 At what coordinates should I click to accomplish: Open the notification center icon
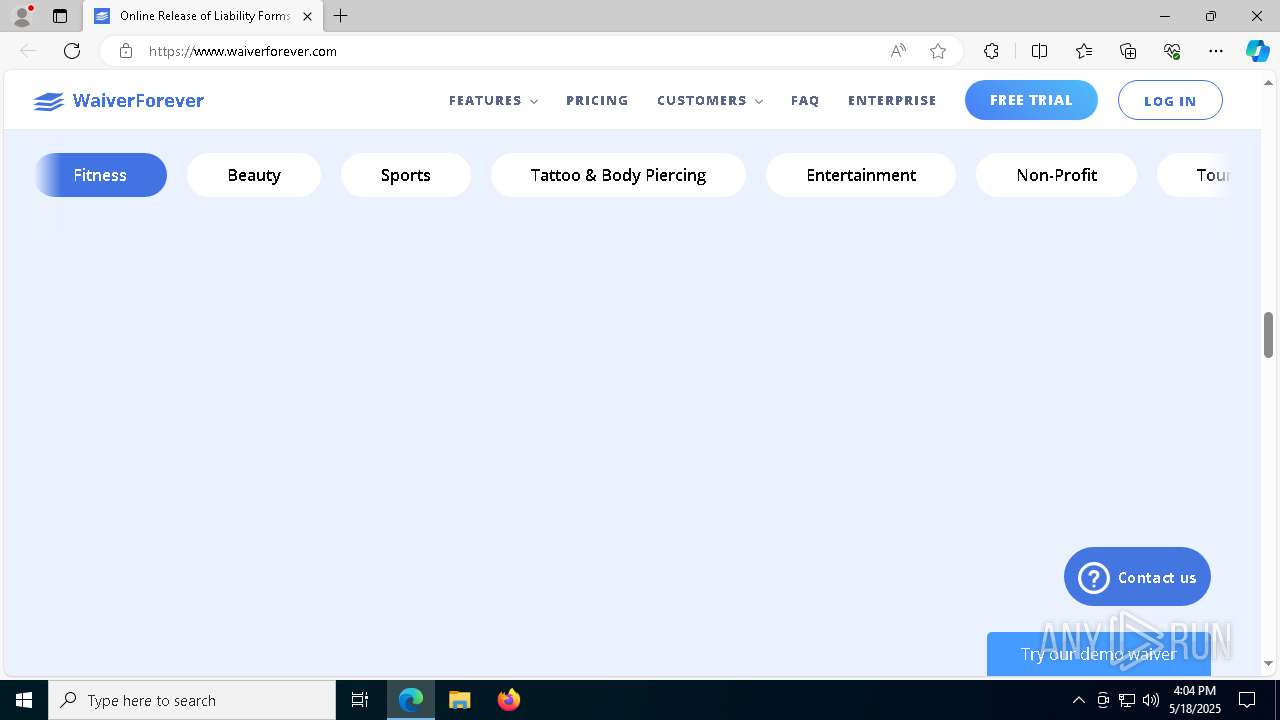point(1248,700)
